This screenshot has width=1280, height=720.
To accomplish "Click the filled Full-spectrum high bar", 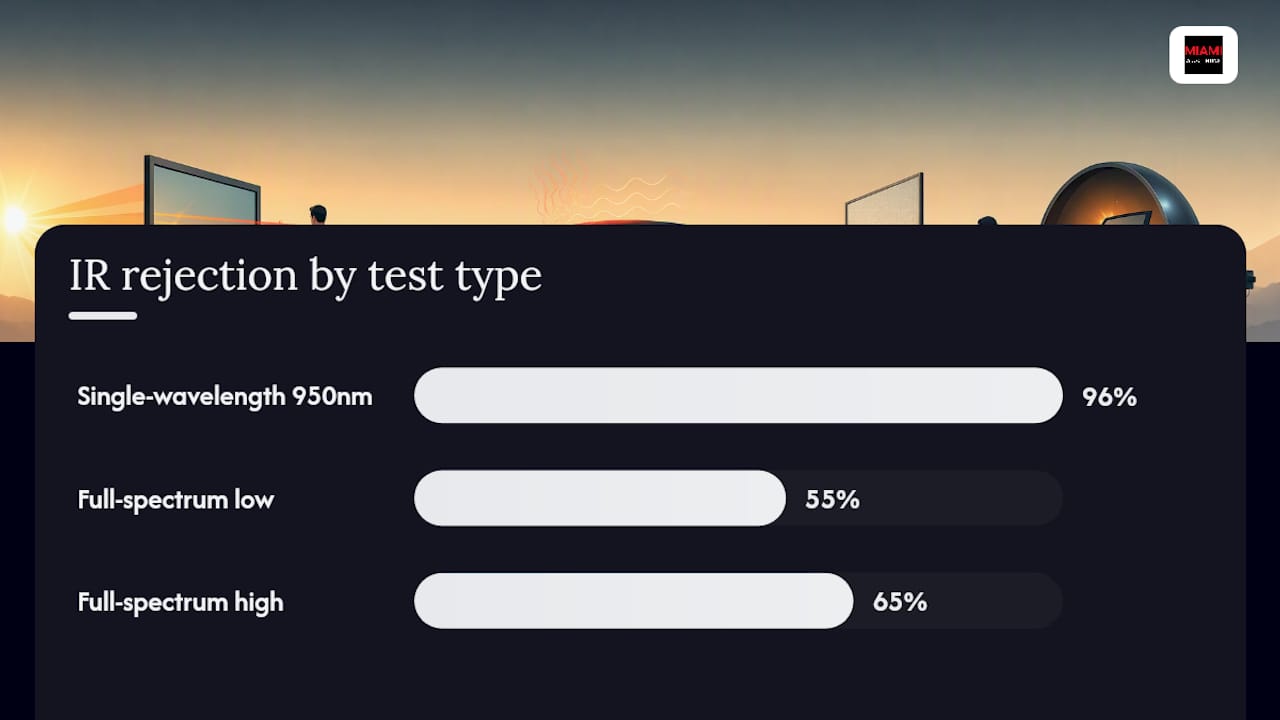I will click(x=633, y=601).
